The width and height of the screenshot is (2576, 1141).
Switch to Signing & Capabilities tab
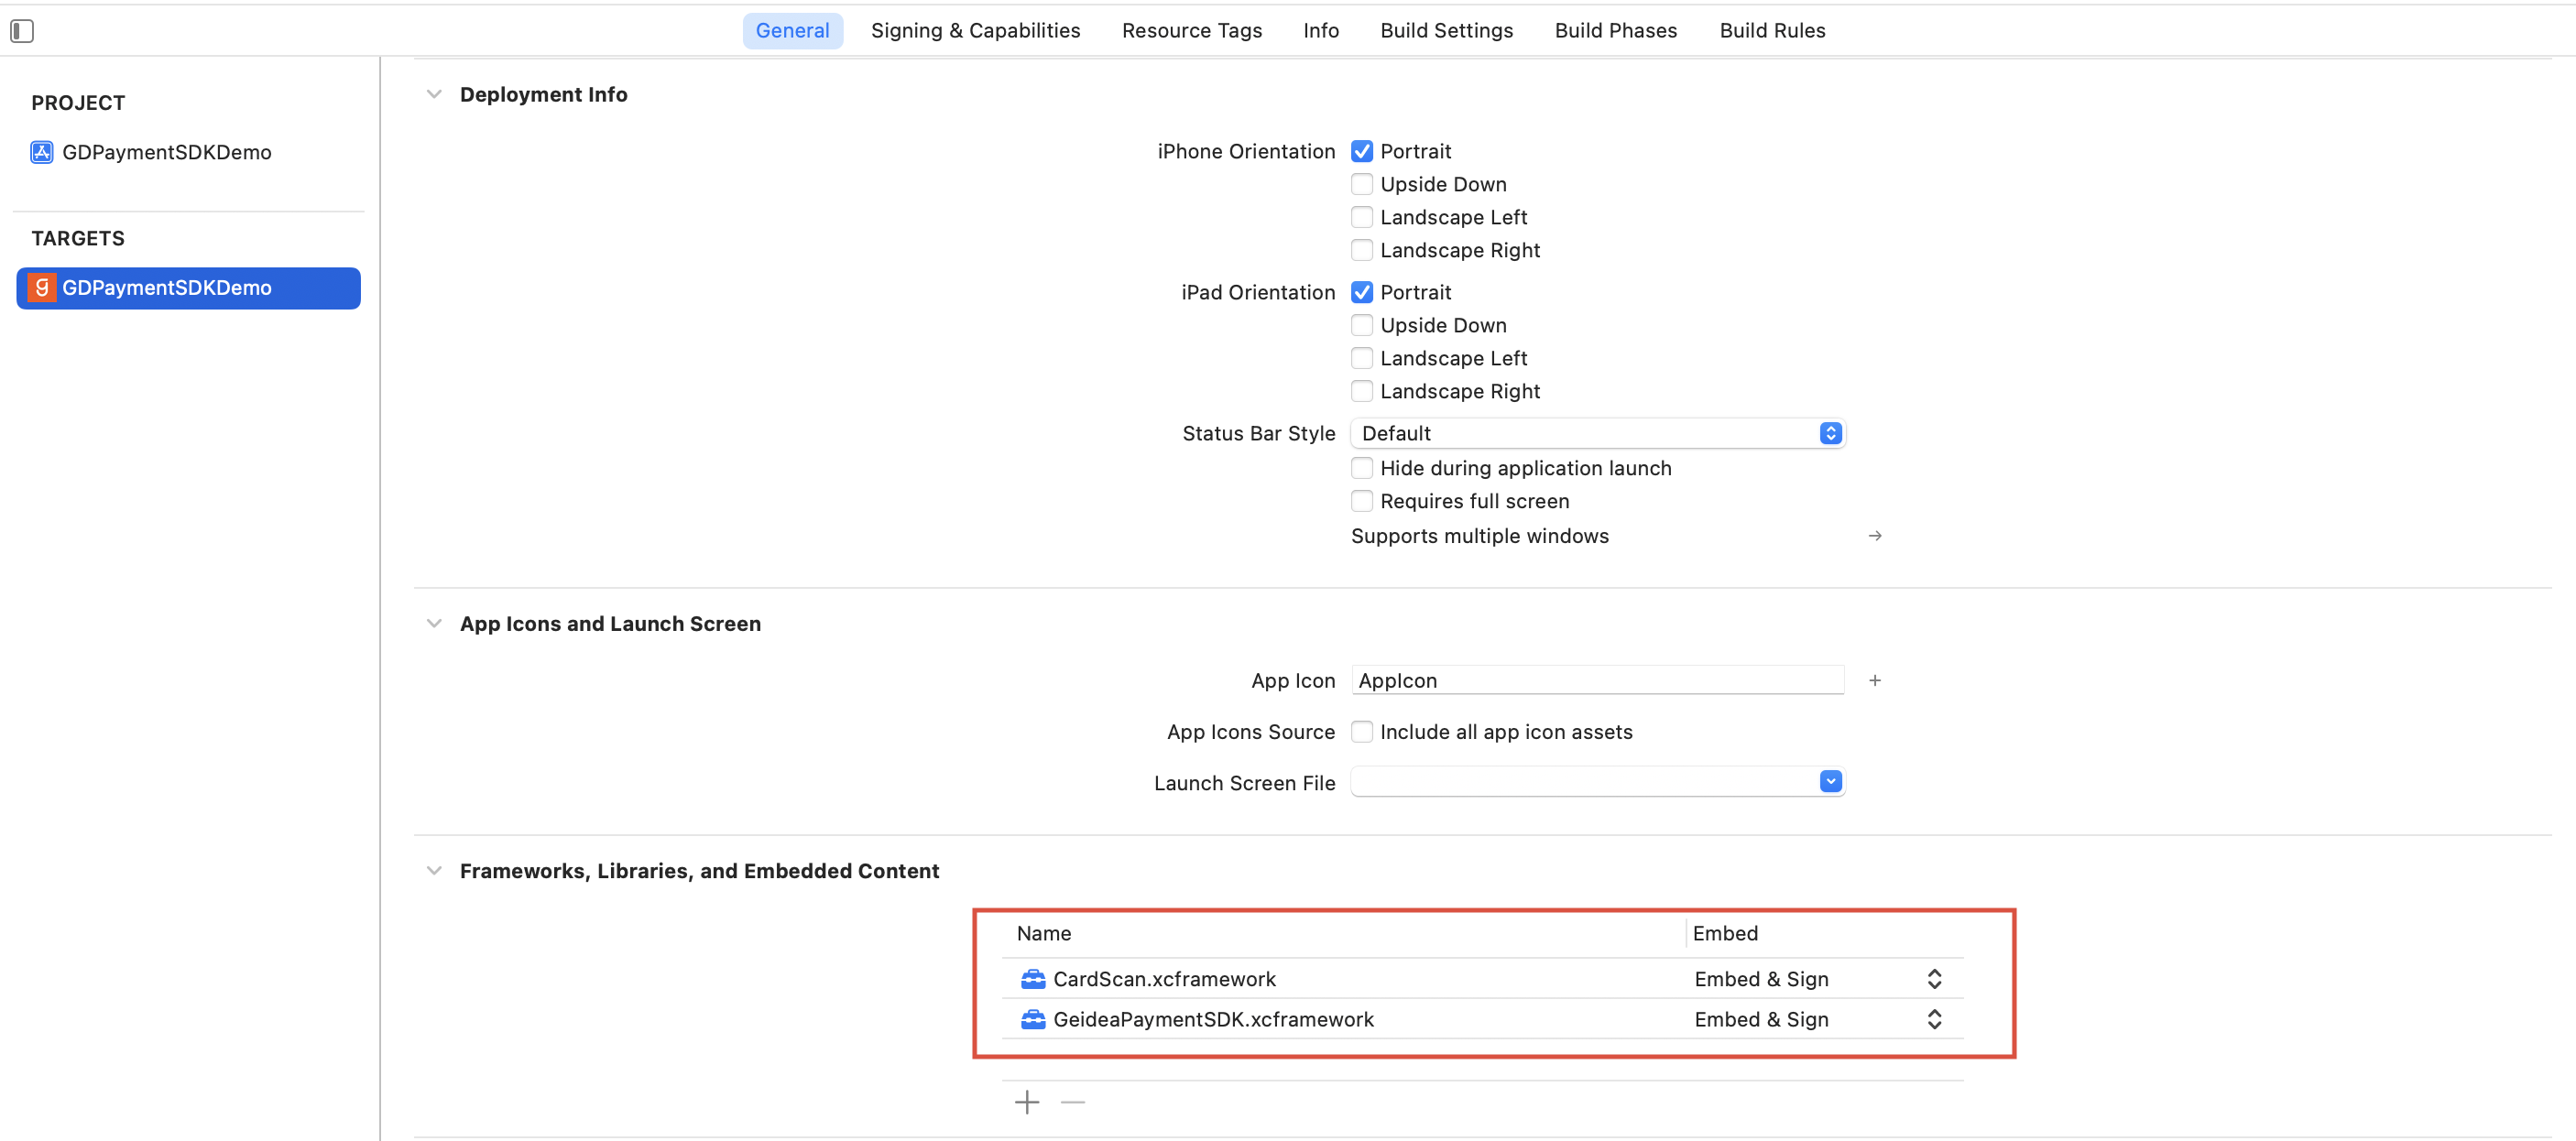pyautogui.click(x=974, y=31)
